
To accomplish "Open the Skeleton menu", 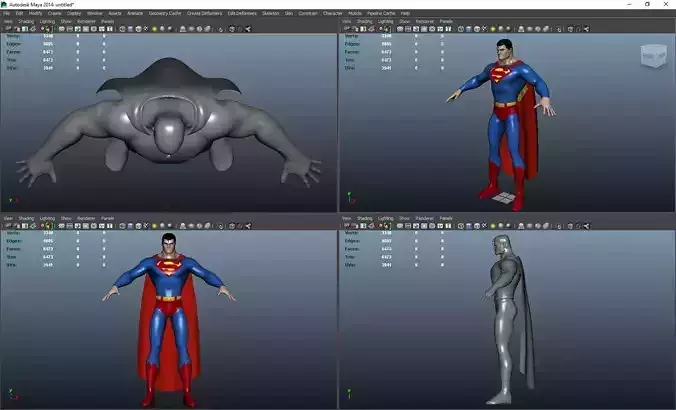I will point(271,13).
